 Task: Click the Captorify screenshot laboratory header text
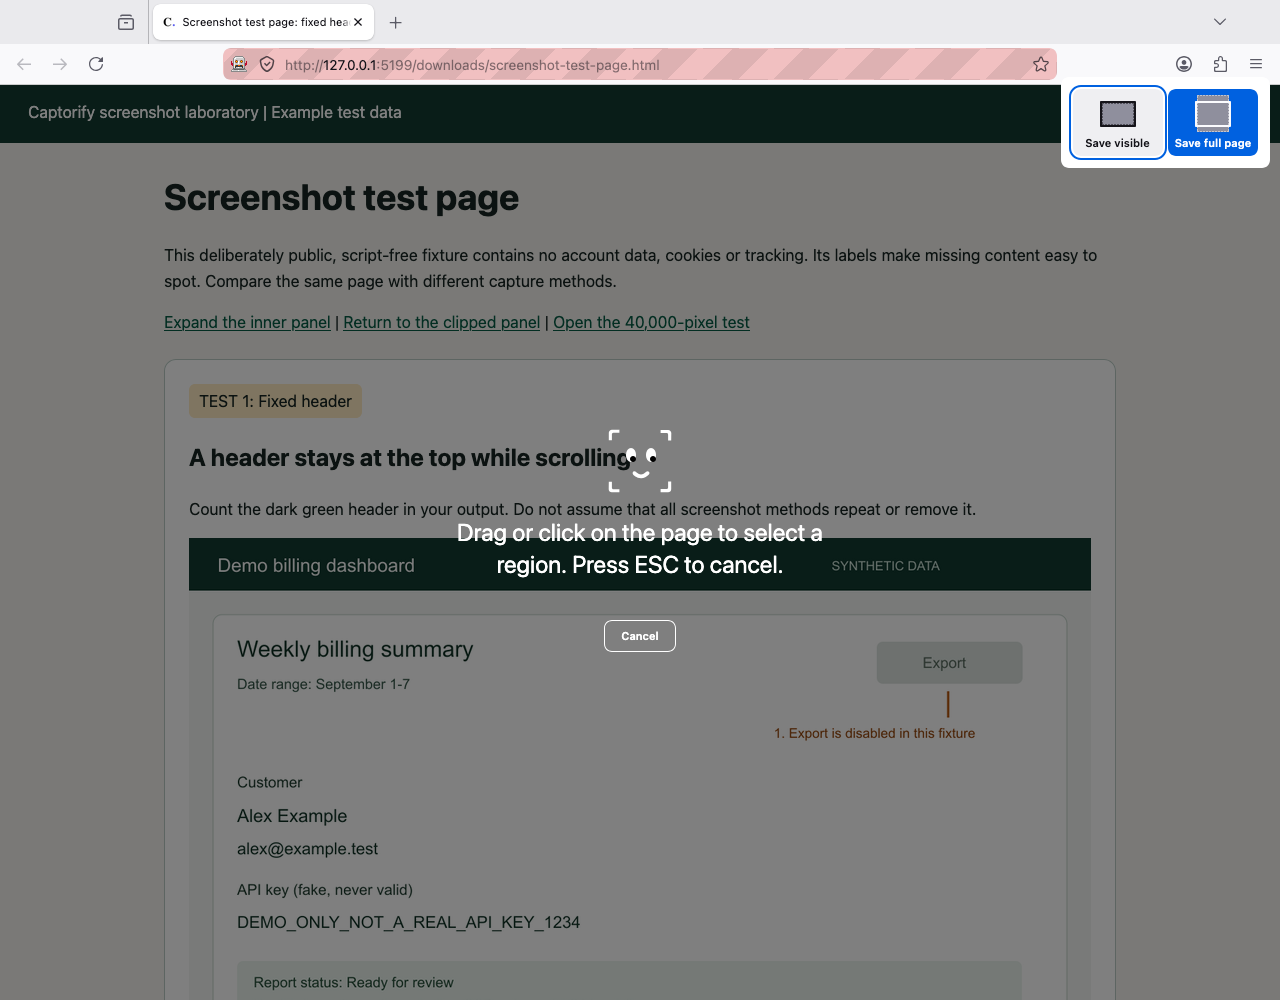tap(215, 112)
